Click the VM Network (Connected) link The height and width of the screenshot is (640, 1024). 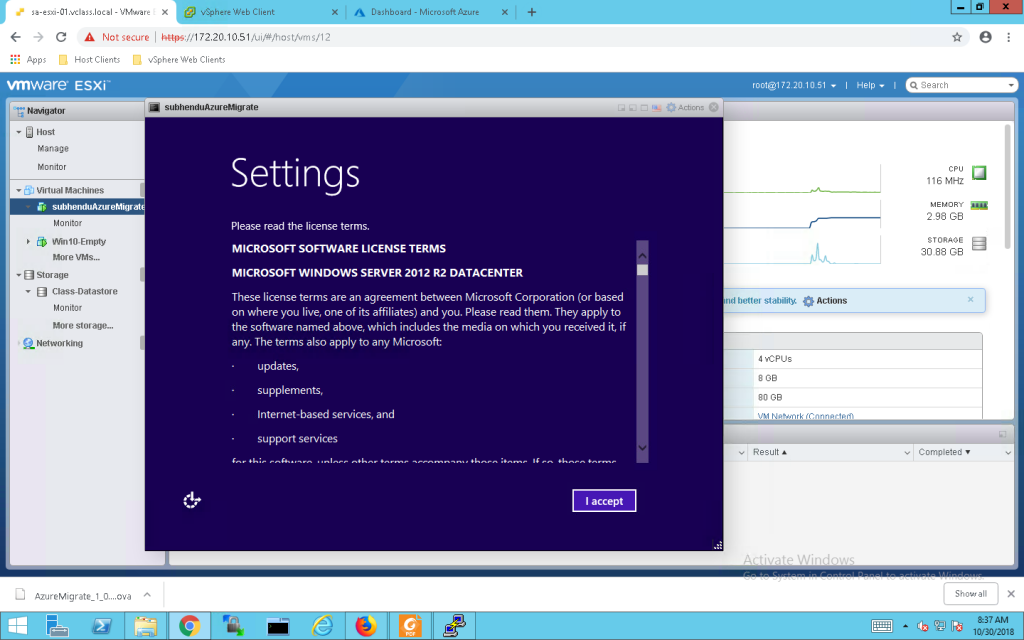(805, 416)
